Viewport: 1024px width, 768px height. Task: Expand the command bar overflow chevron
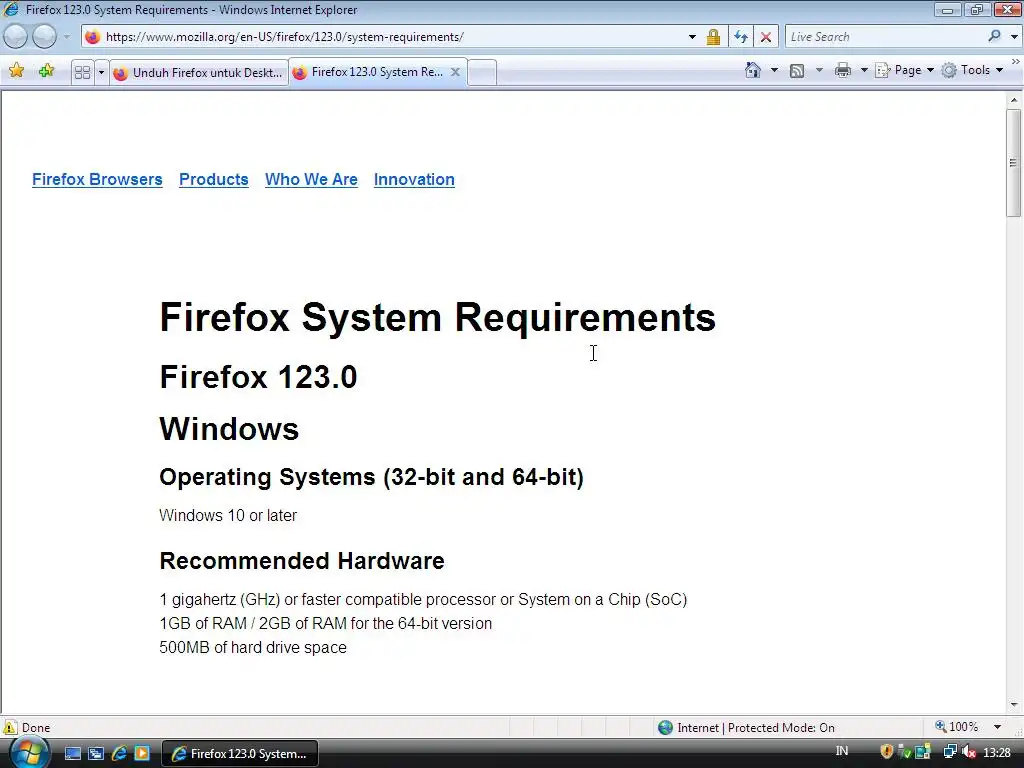(x=1016, y=61)
